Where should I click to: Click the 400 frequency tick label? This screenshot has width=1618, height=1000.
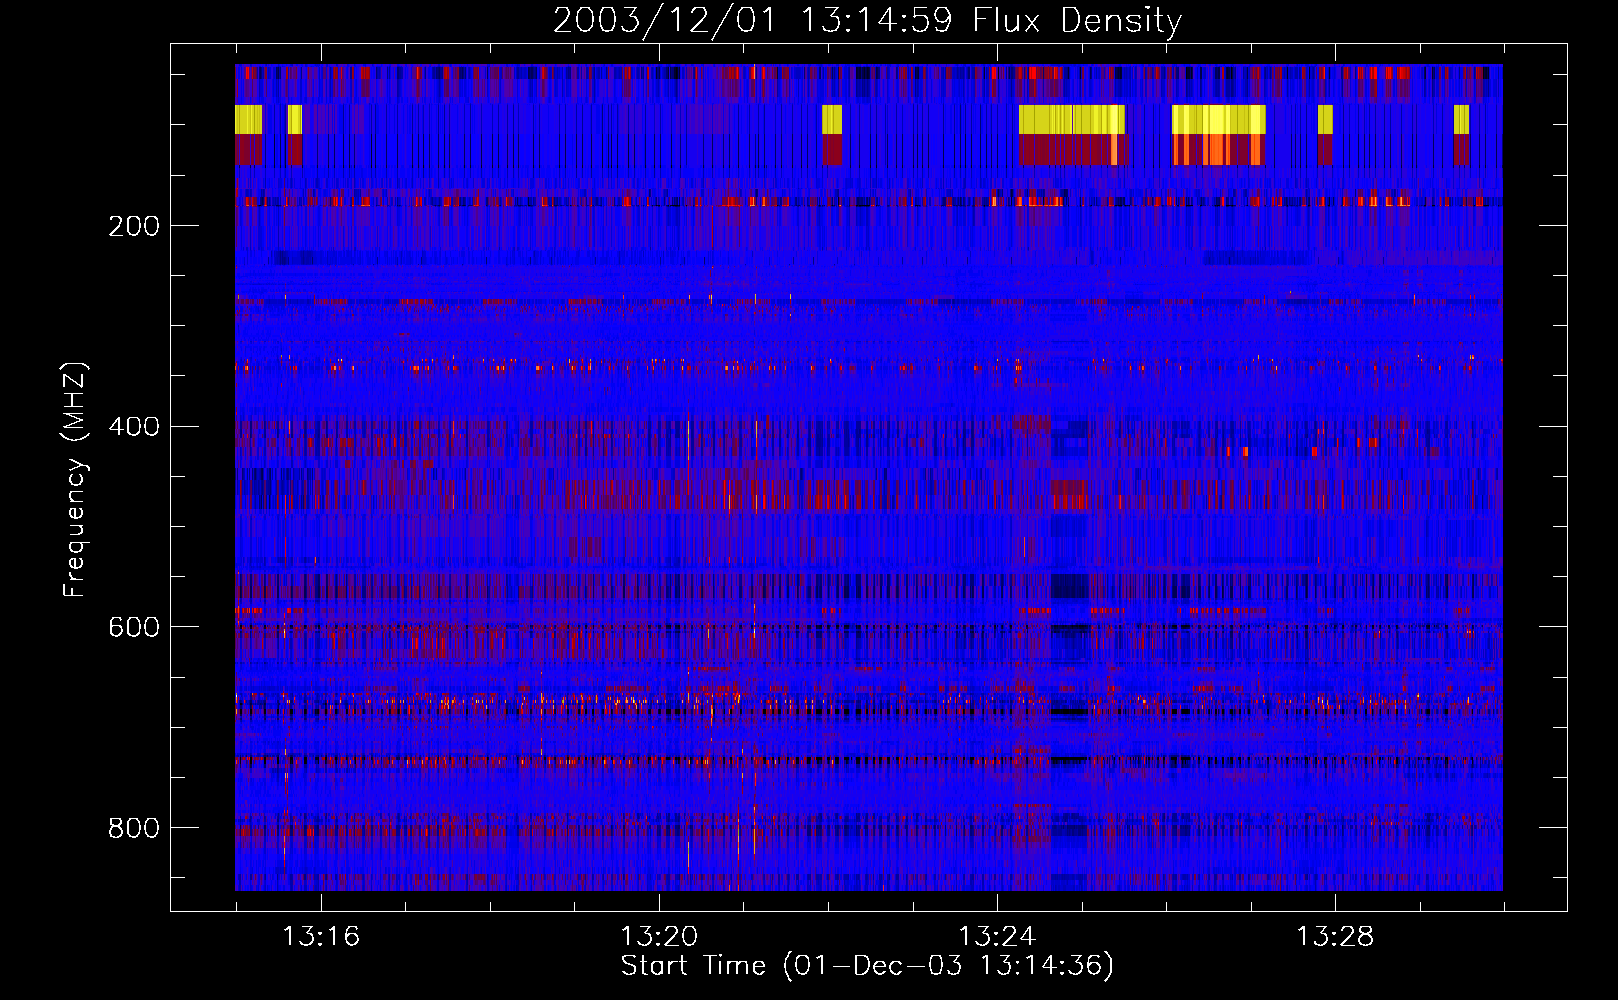(x=134, y=427)
